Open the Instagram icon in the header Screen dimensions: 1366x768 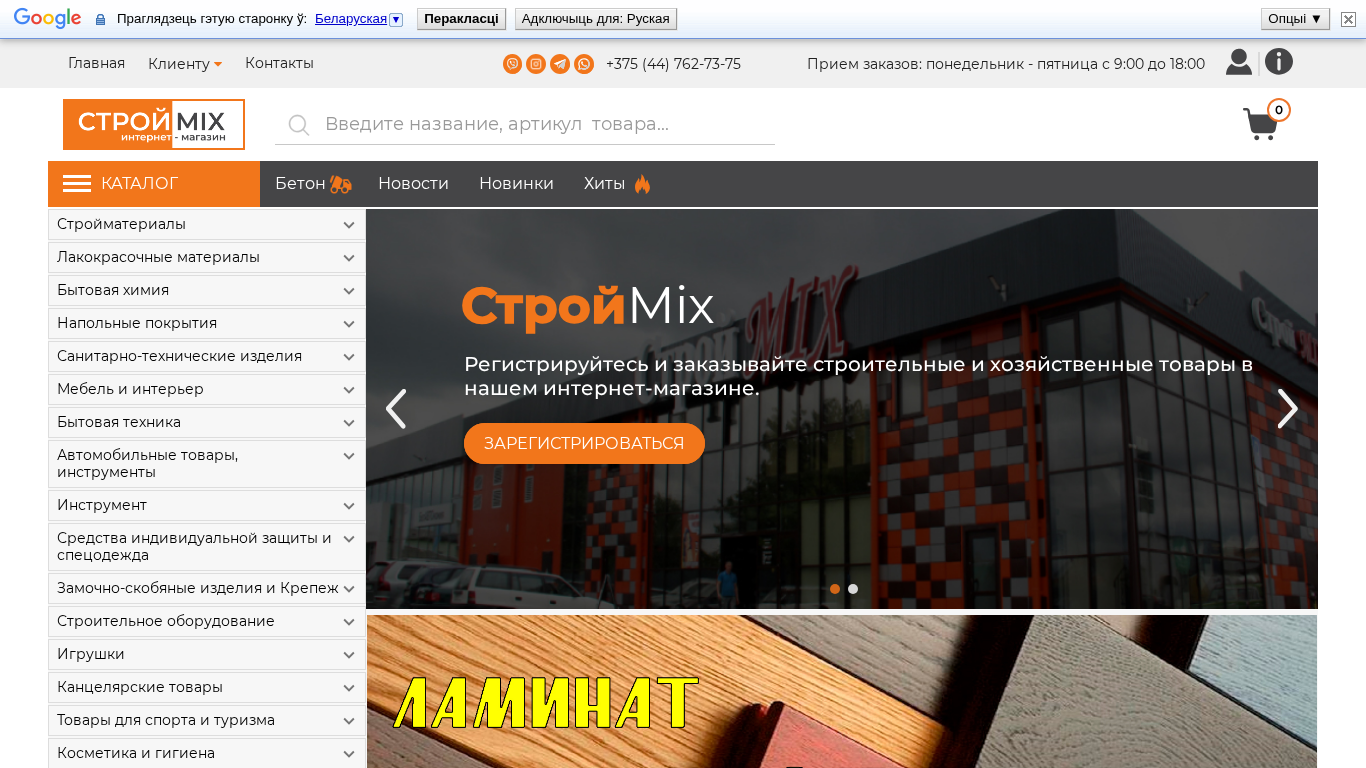(536, 64)
